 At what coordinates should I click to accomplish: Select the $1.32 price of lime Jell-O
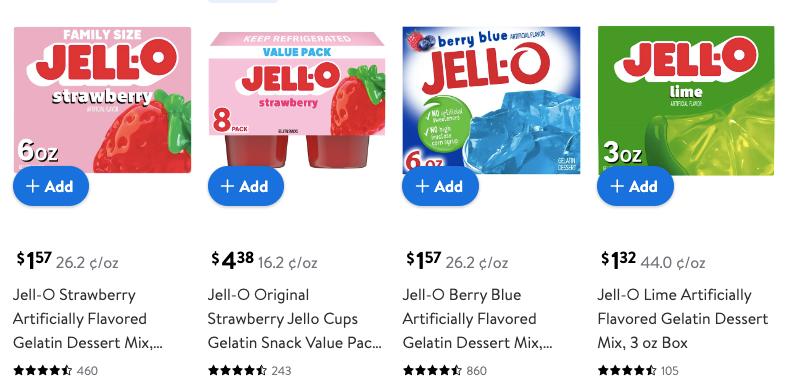619,261
